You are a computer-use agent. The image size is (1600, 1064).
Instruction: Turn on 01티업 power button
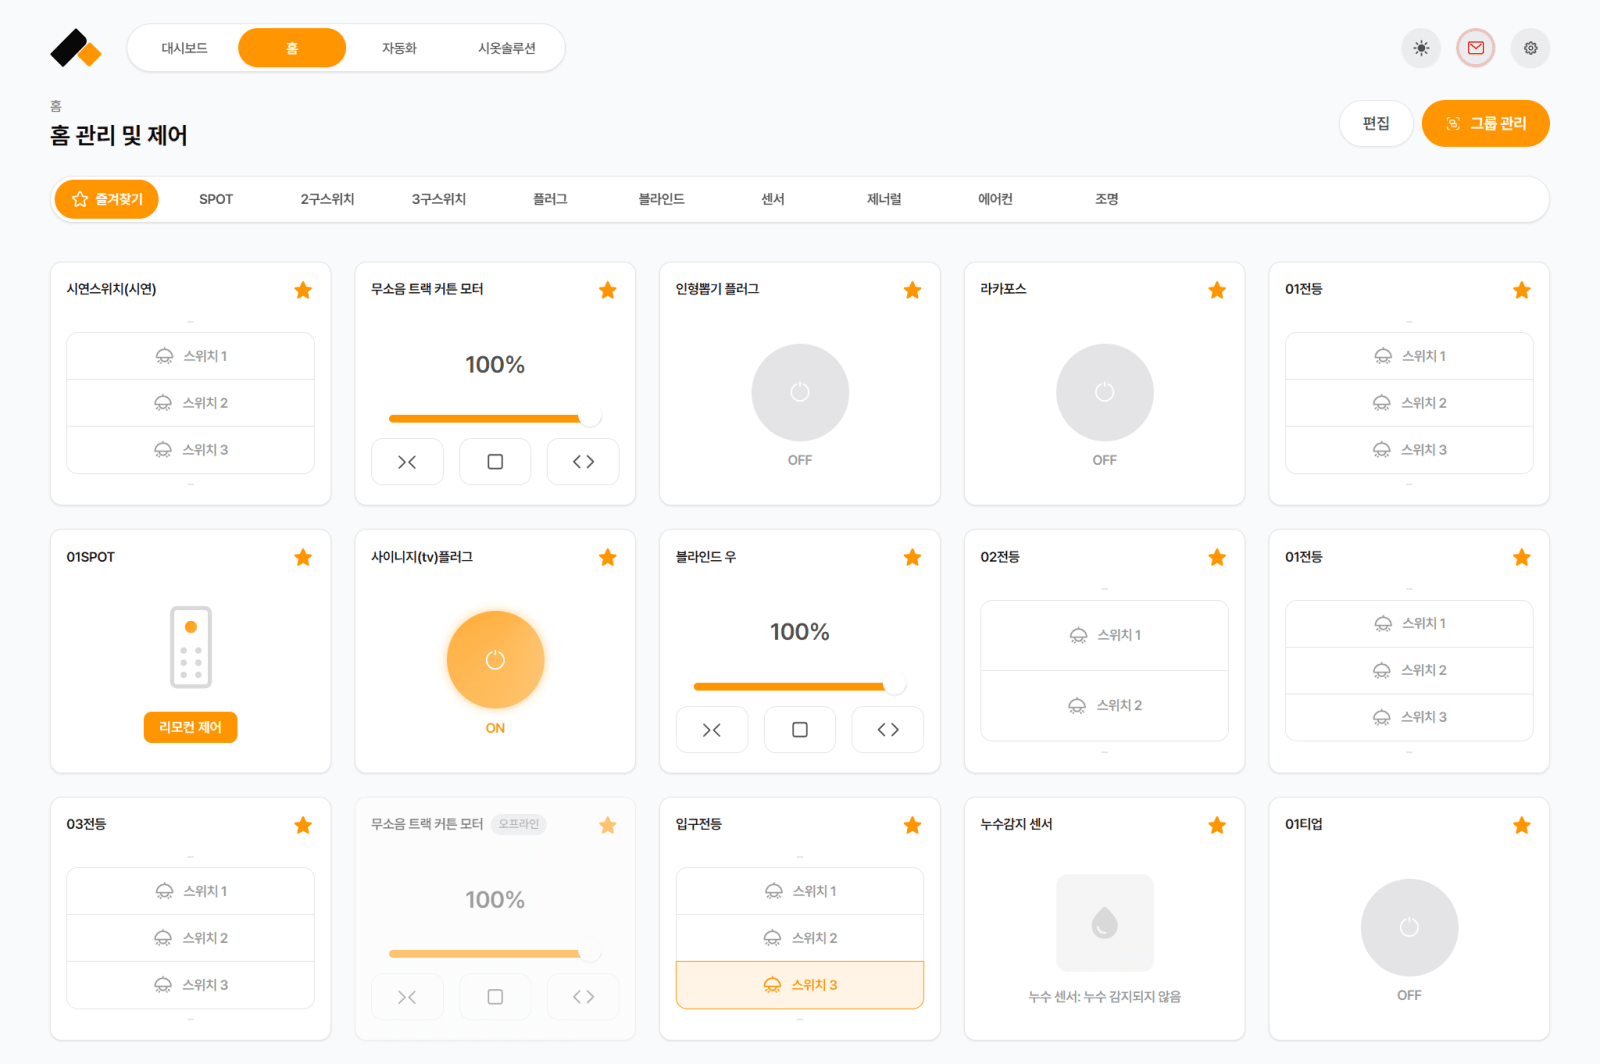click(1409, 927)
